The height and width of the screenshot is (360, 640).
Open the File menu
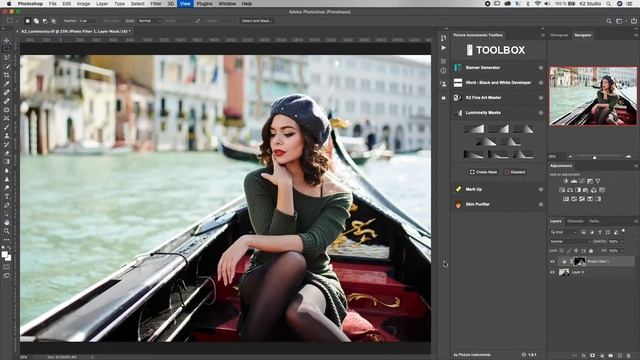(x=53, y=4)
